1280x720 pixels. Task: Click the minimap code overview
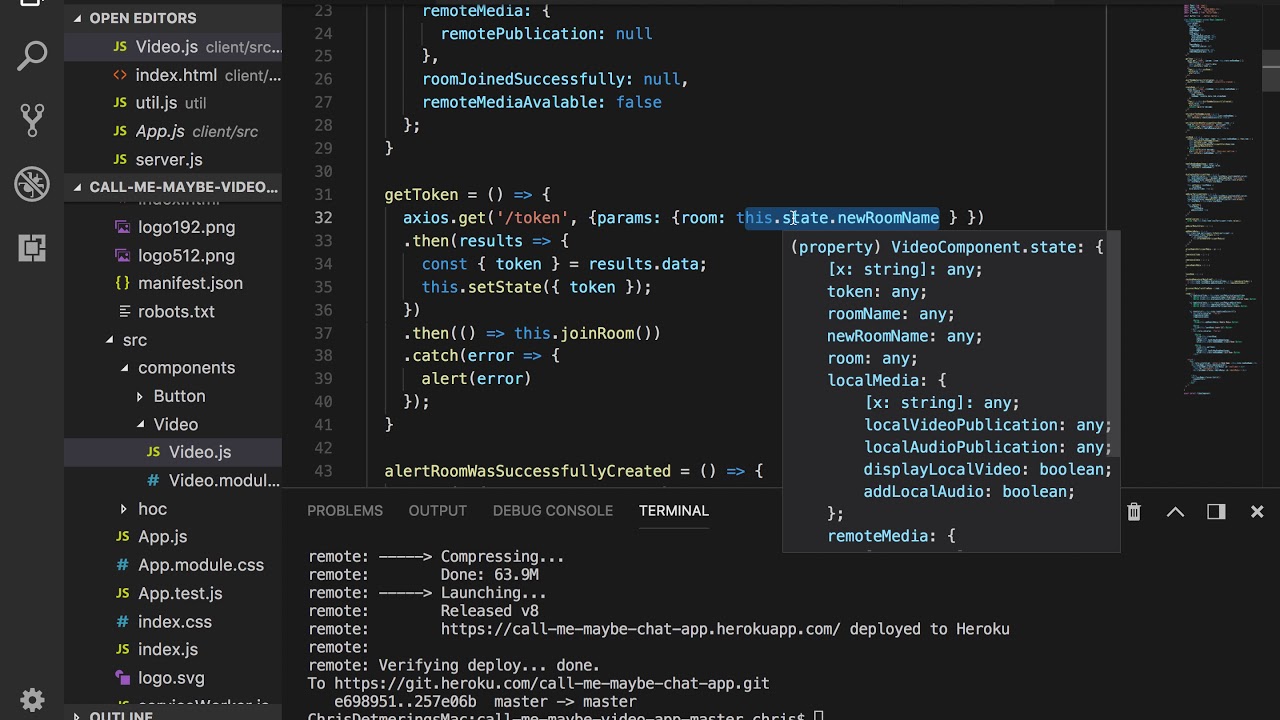point(1217,200)
